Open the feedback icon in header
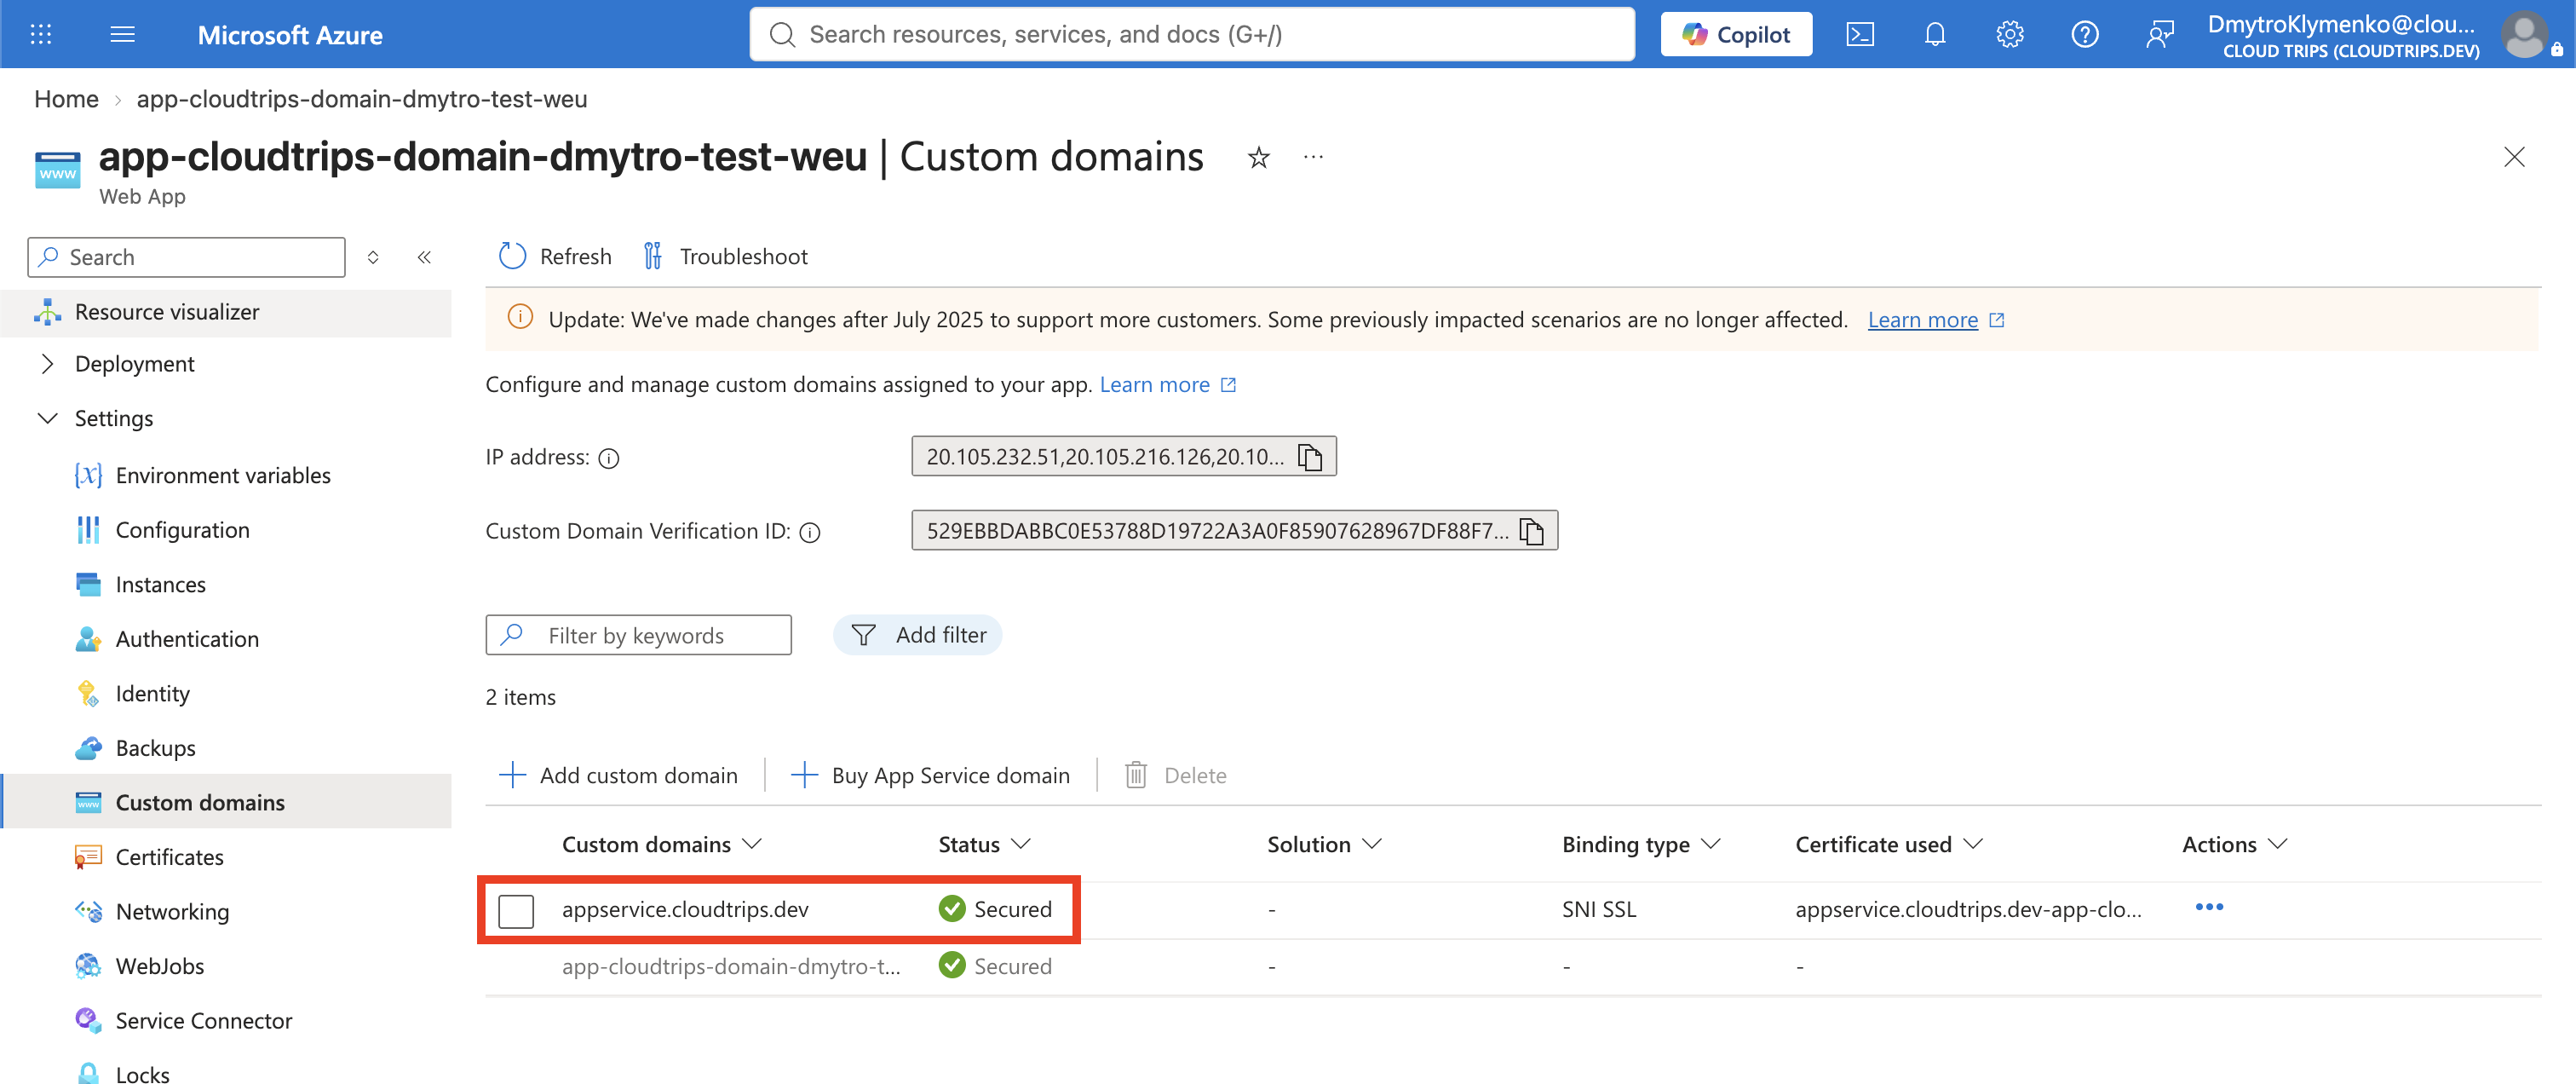The image size is (2576, 1084). point(2160,35)
